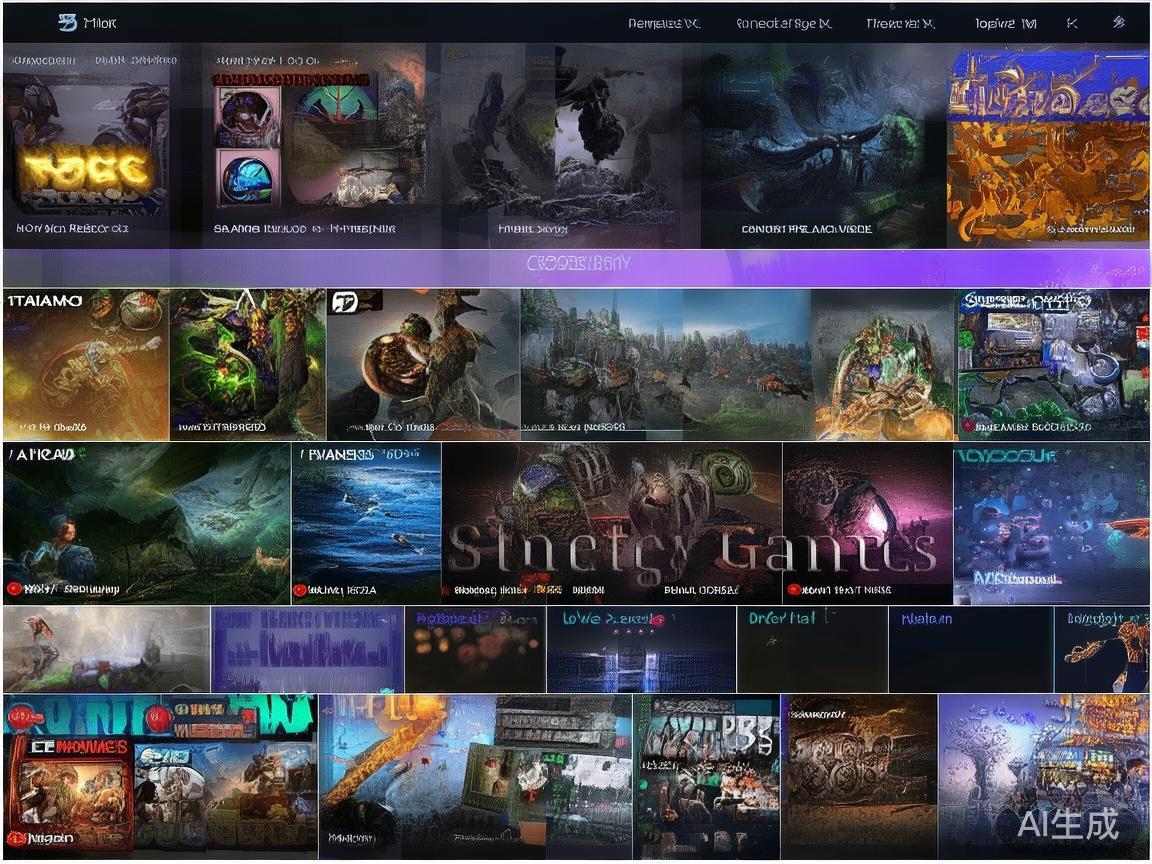
Task: Select the round portrait icon above the blue orb
Action: (243, 115)
